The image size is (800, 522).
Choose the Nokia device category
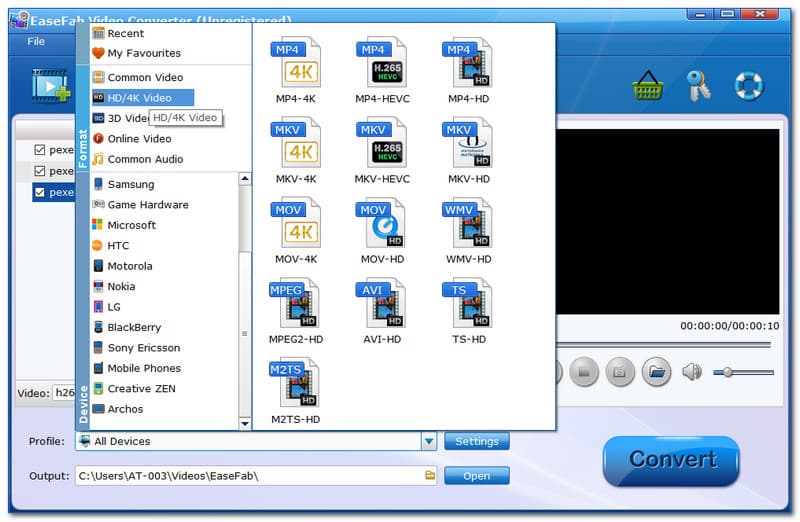click(x=114, y=286)
